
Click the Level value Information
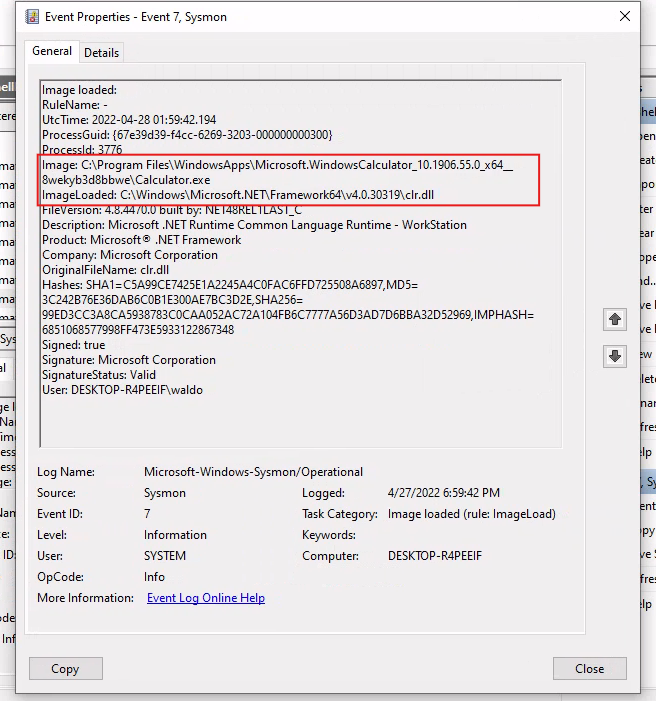point(175,535)
